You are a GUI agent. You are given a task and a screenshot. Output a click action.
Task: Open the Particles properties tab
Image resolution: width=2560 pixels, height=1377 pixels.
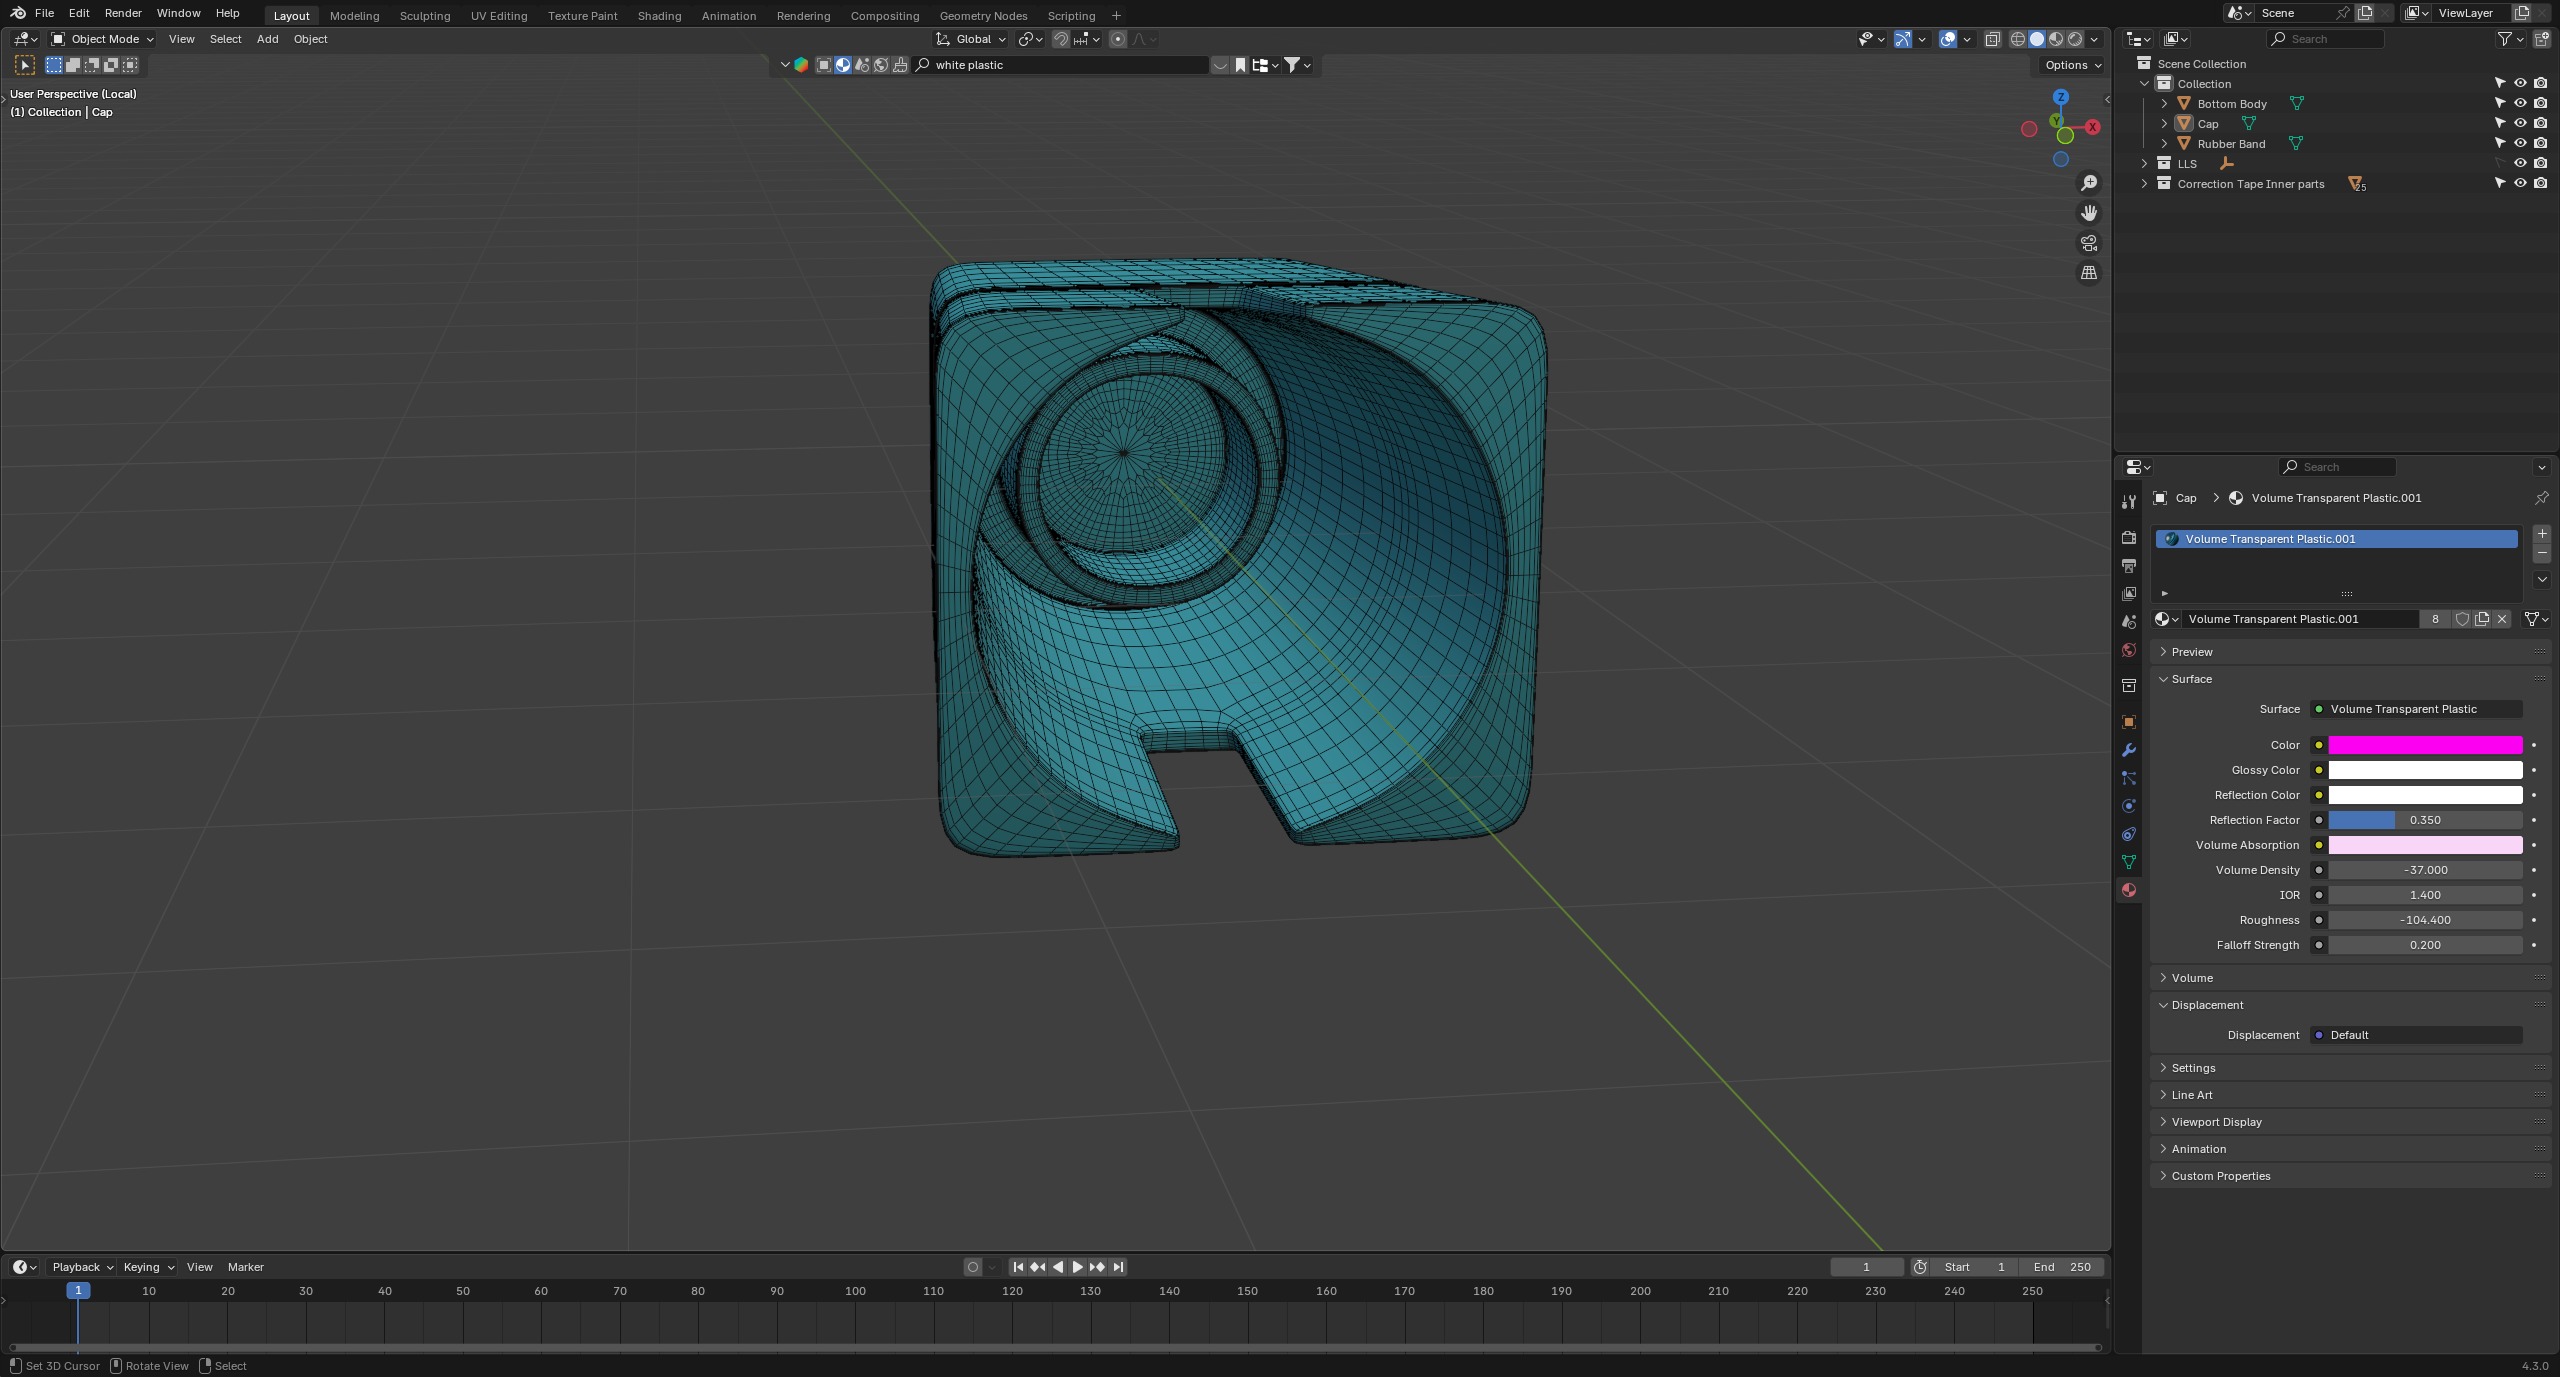2128,778
